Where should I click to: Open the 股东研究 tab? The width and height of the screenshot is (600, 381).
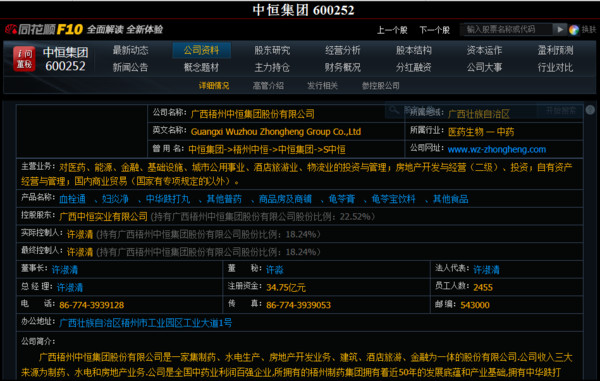pyautogui.click(x=272, y=50)
